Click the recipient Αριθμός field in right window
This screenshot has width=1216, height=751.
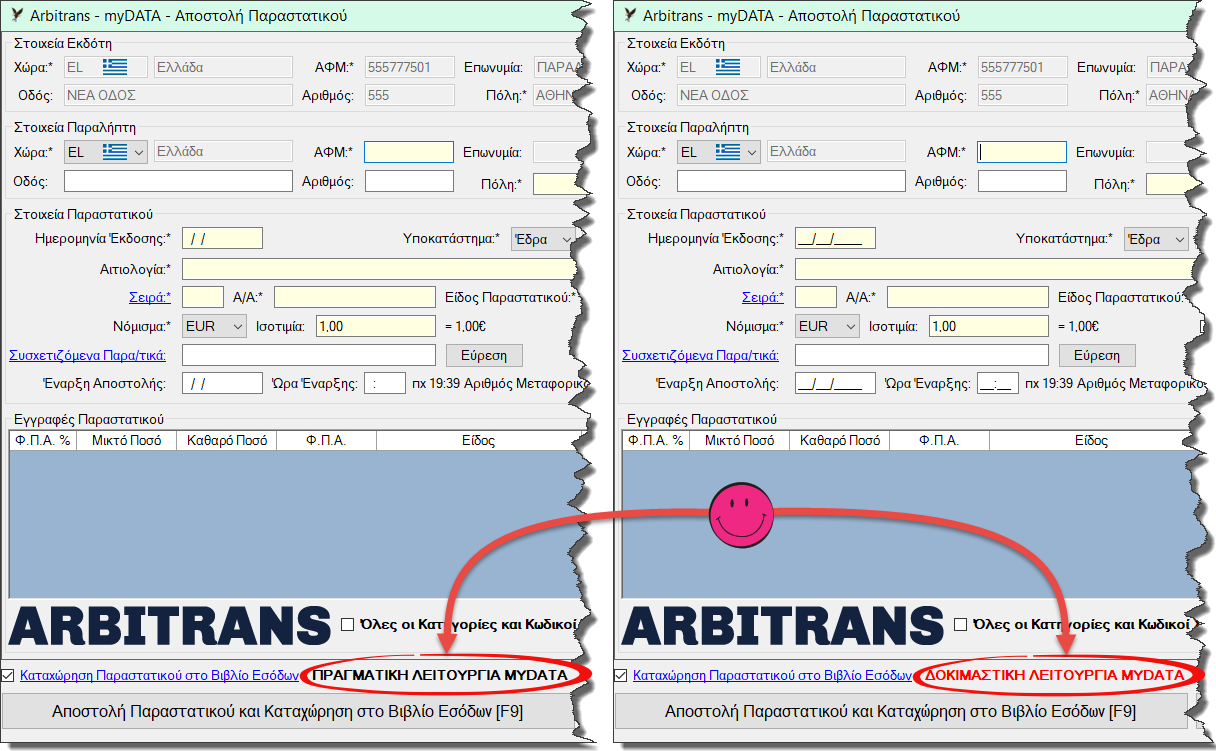tap(1022, 181)
